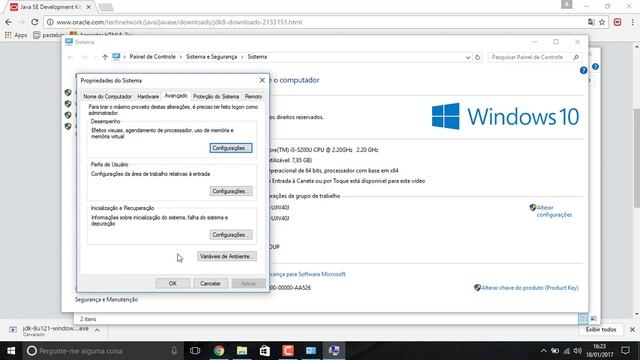Open Variáveis de Ambiente dialog

point(227,256)
